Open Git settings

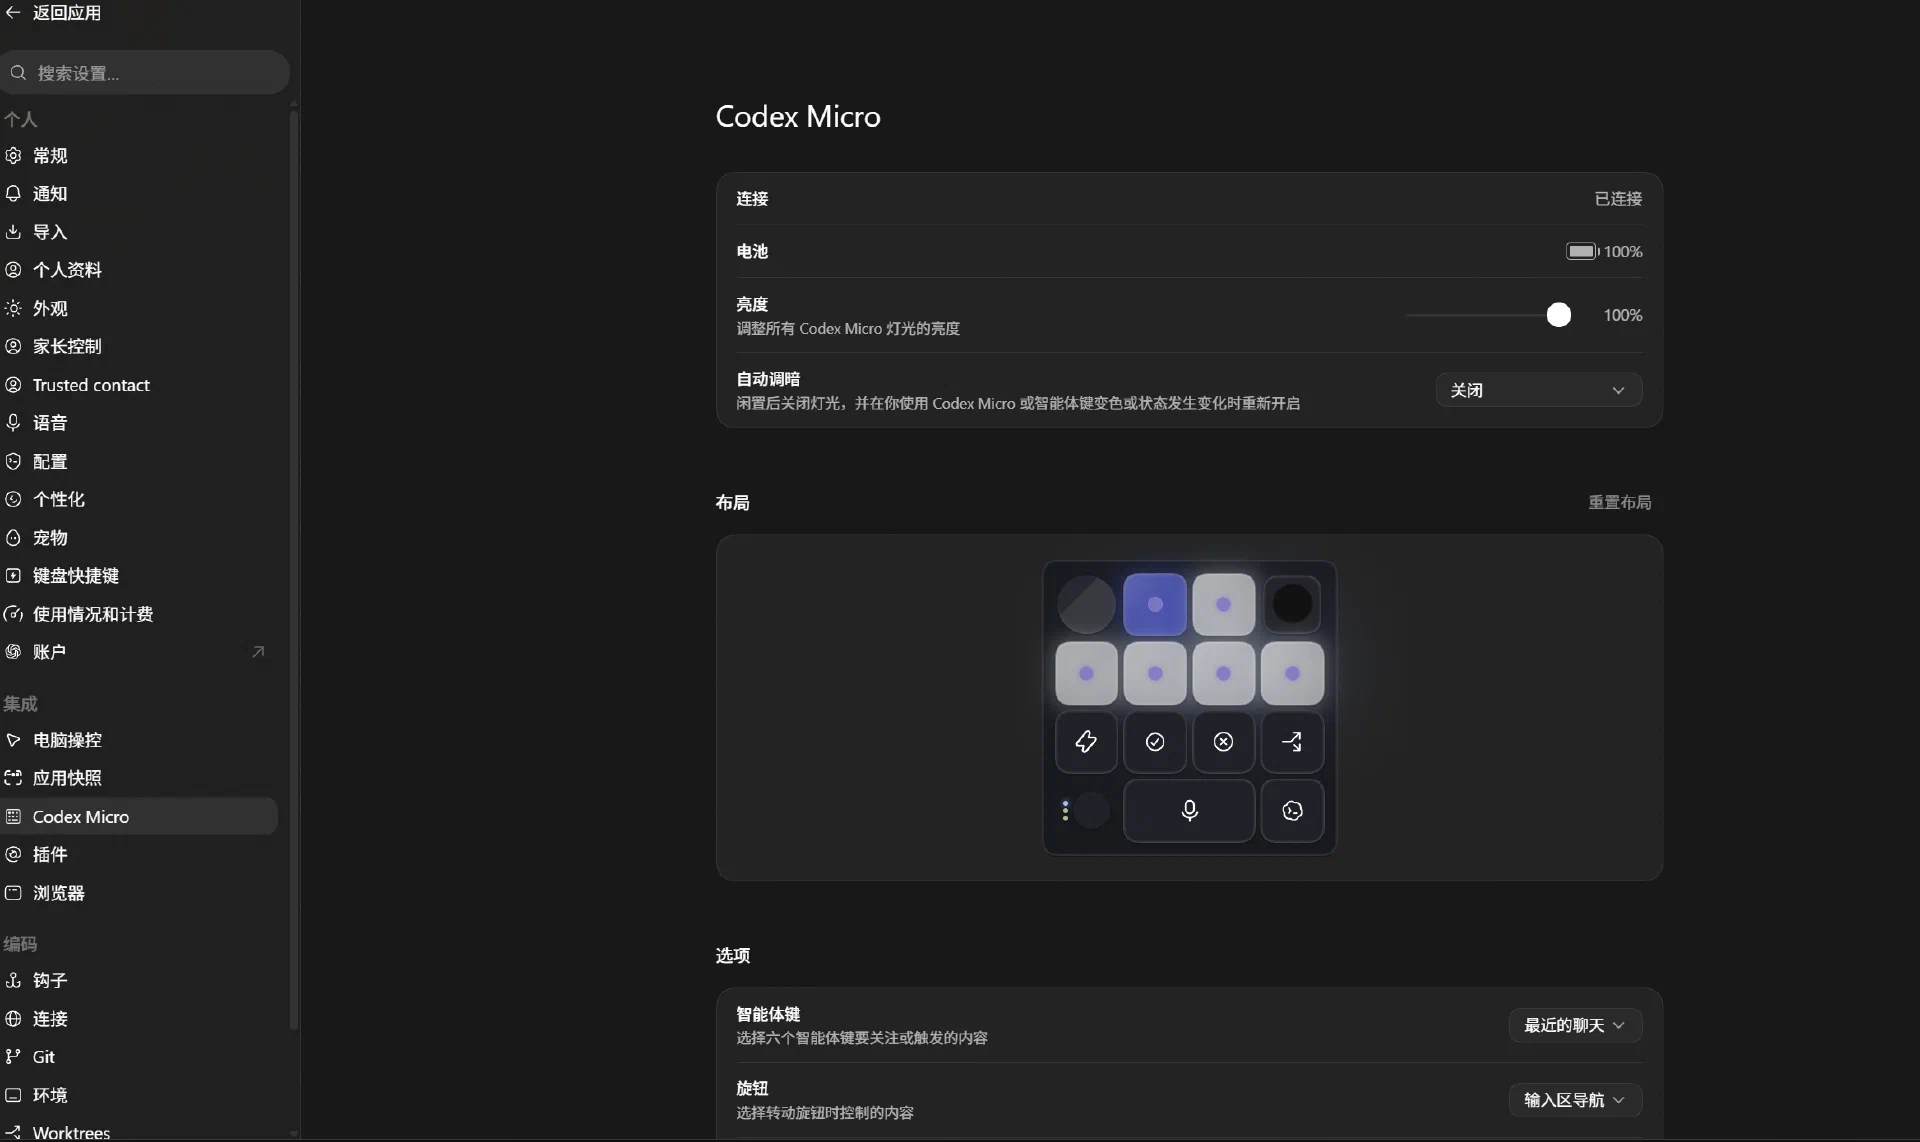coord(139,1057)
